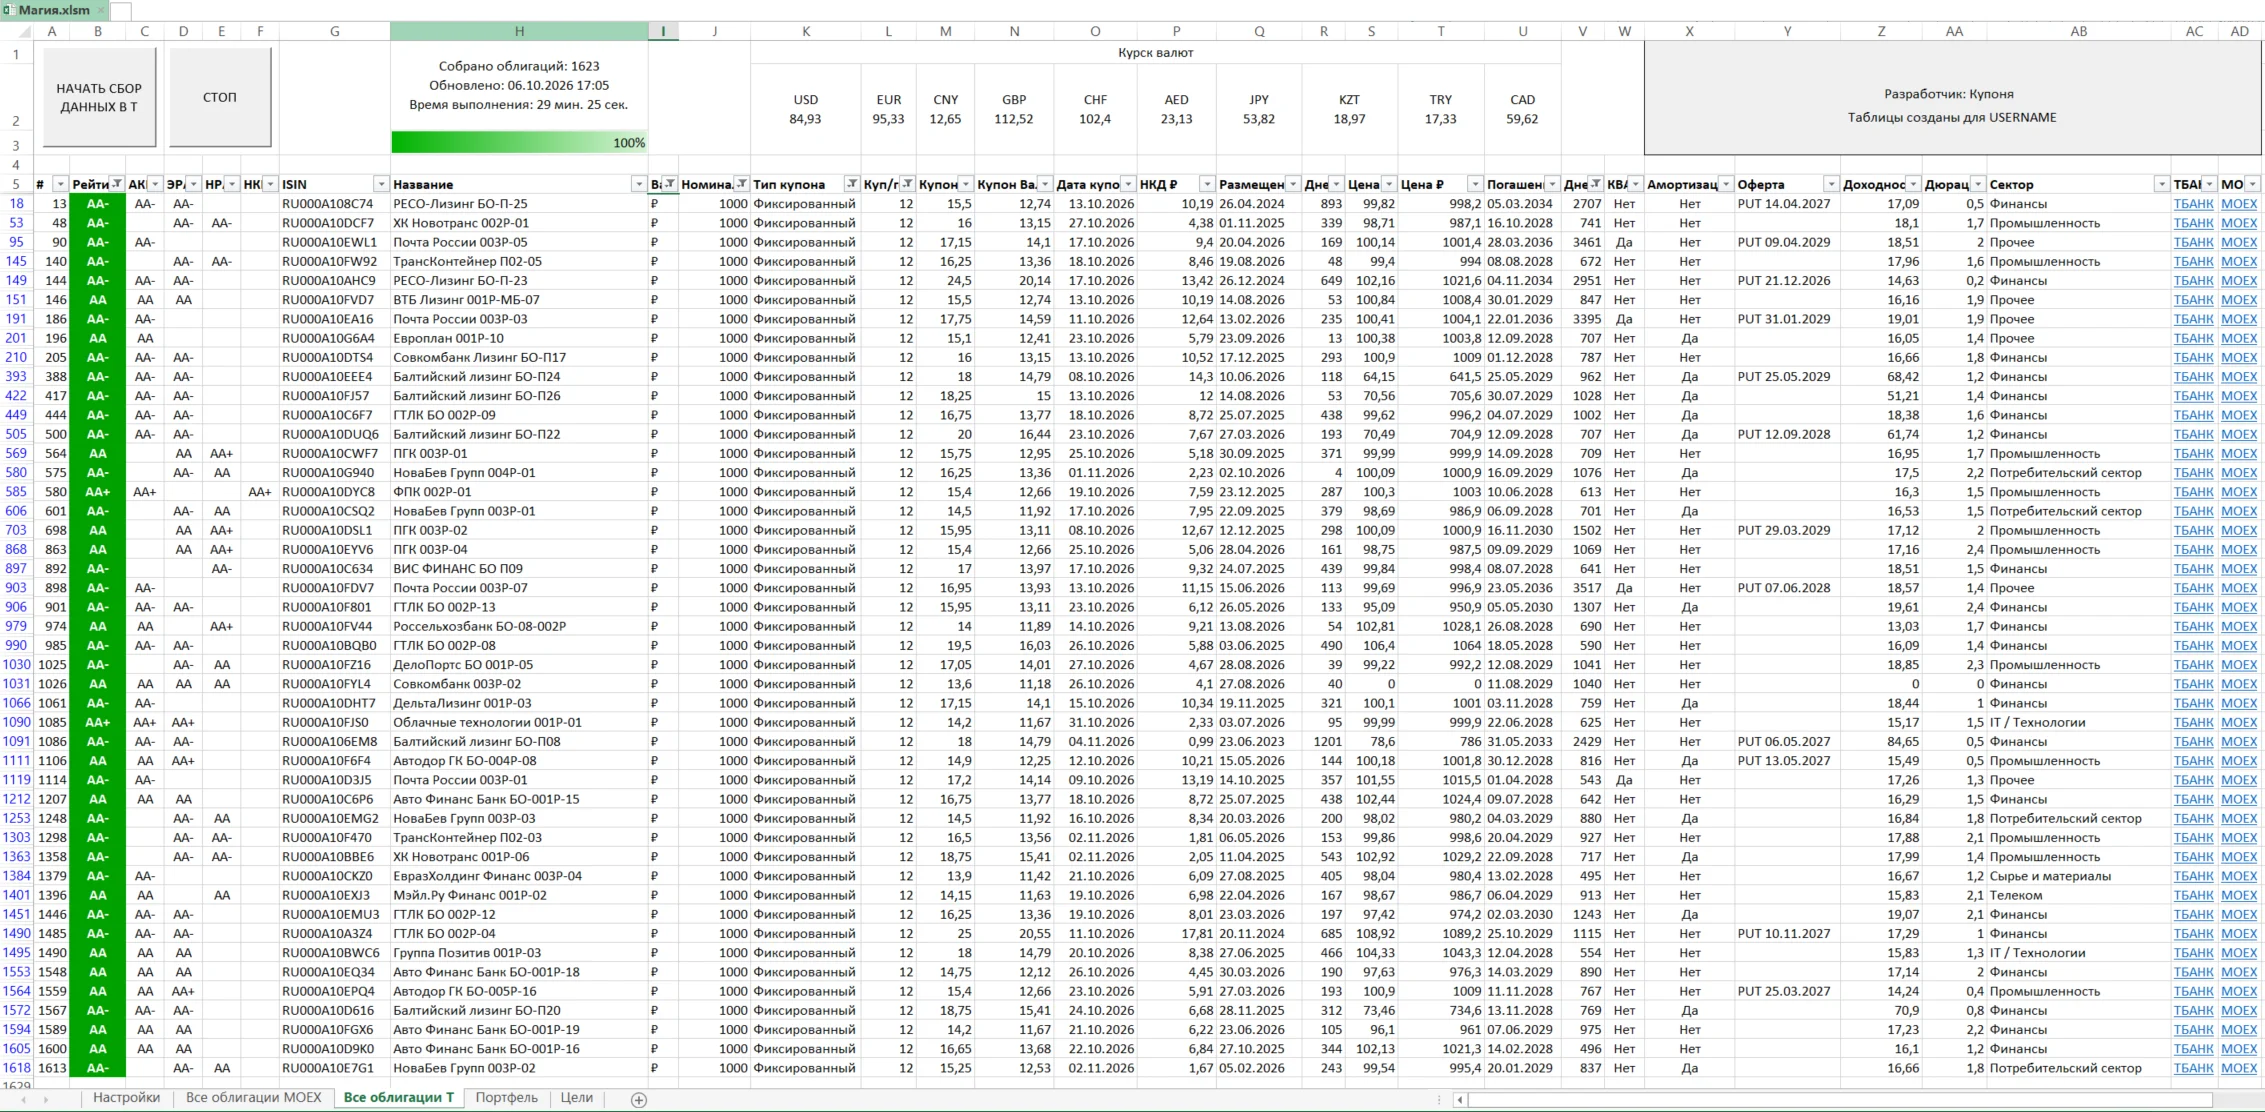Open MOEX link for ХК Новотранс 002Р-01

tap(2239, 223)
